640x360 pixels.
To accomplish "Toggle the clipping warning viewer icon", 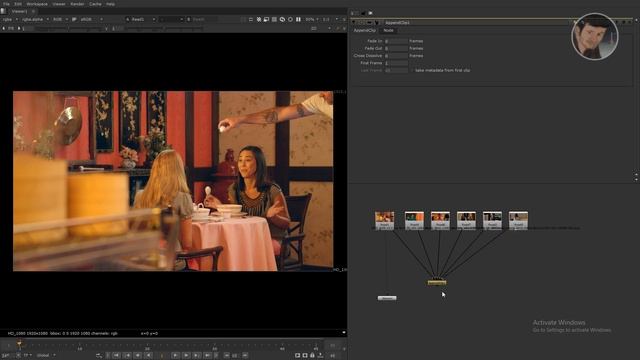I will click(258, 19).
